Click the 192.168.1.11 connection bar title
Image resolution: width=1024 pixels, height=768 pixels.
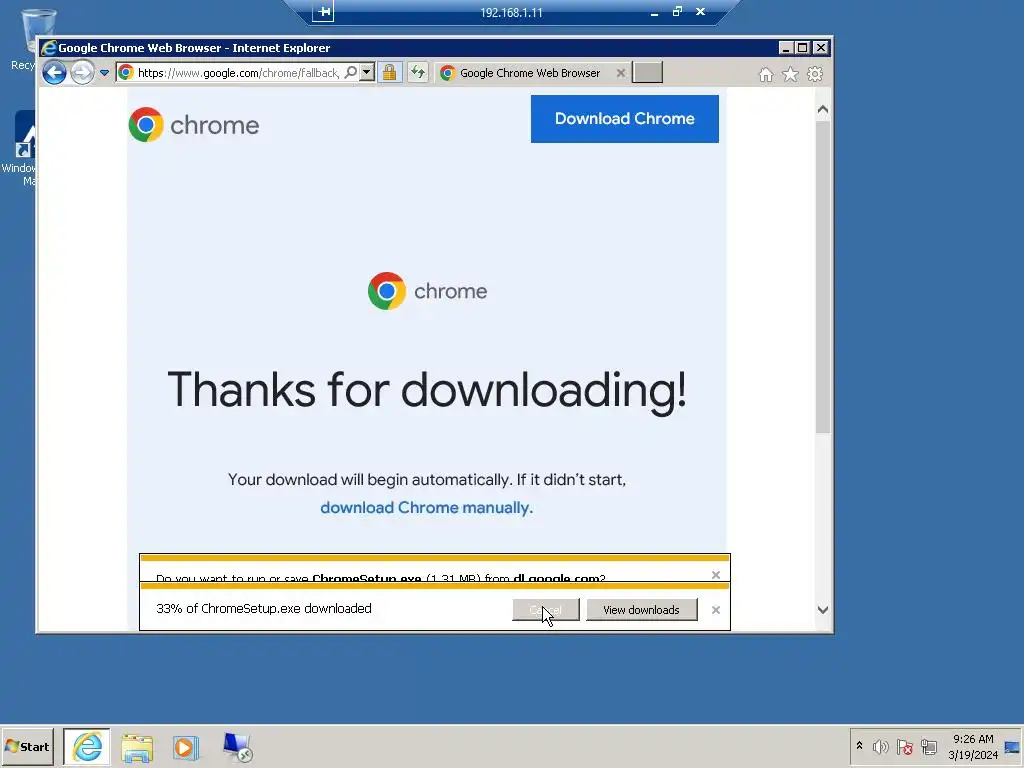pos(511,12)
